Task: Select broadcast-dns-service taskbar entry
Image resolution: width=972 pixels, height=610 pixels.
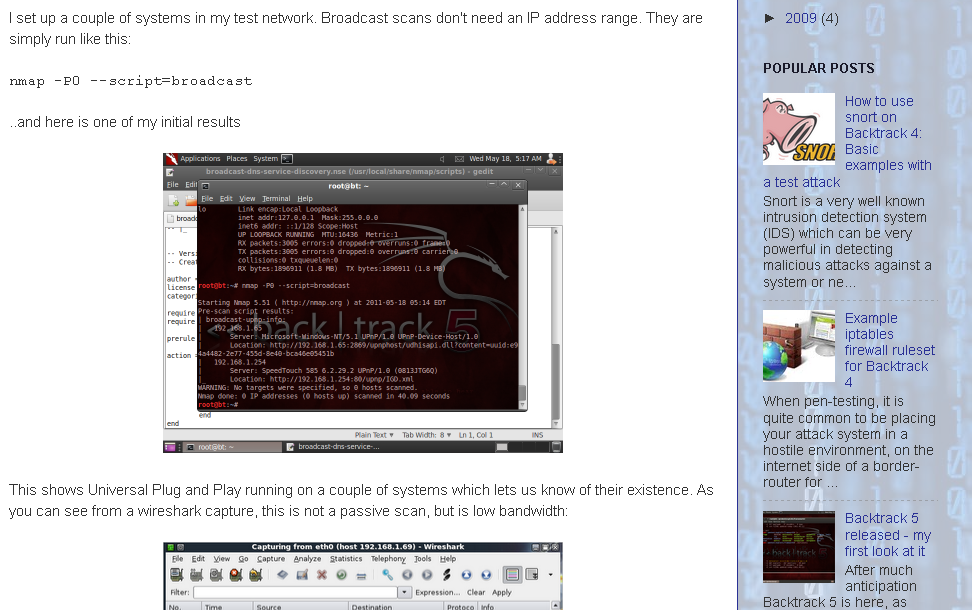Action: point(333,446)
